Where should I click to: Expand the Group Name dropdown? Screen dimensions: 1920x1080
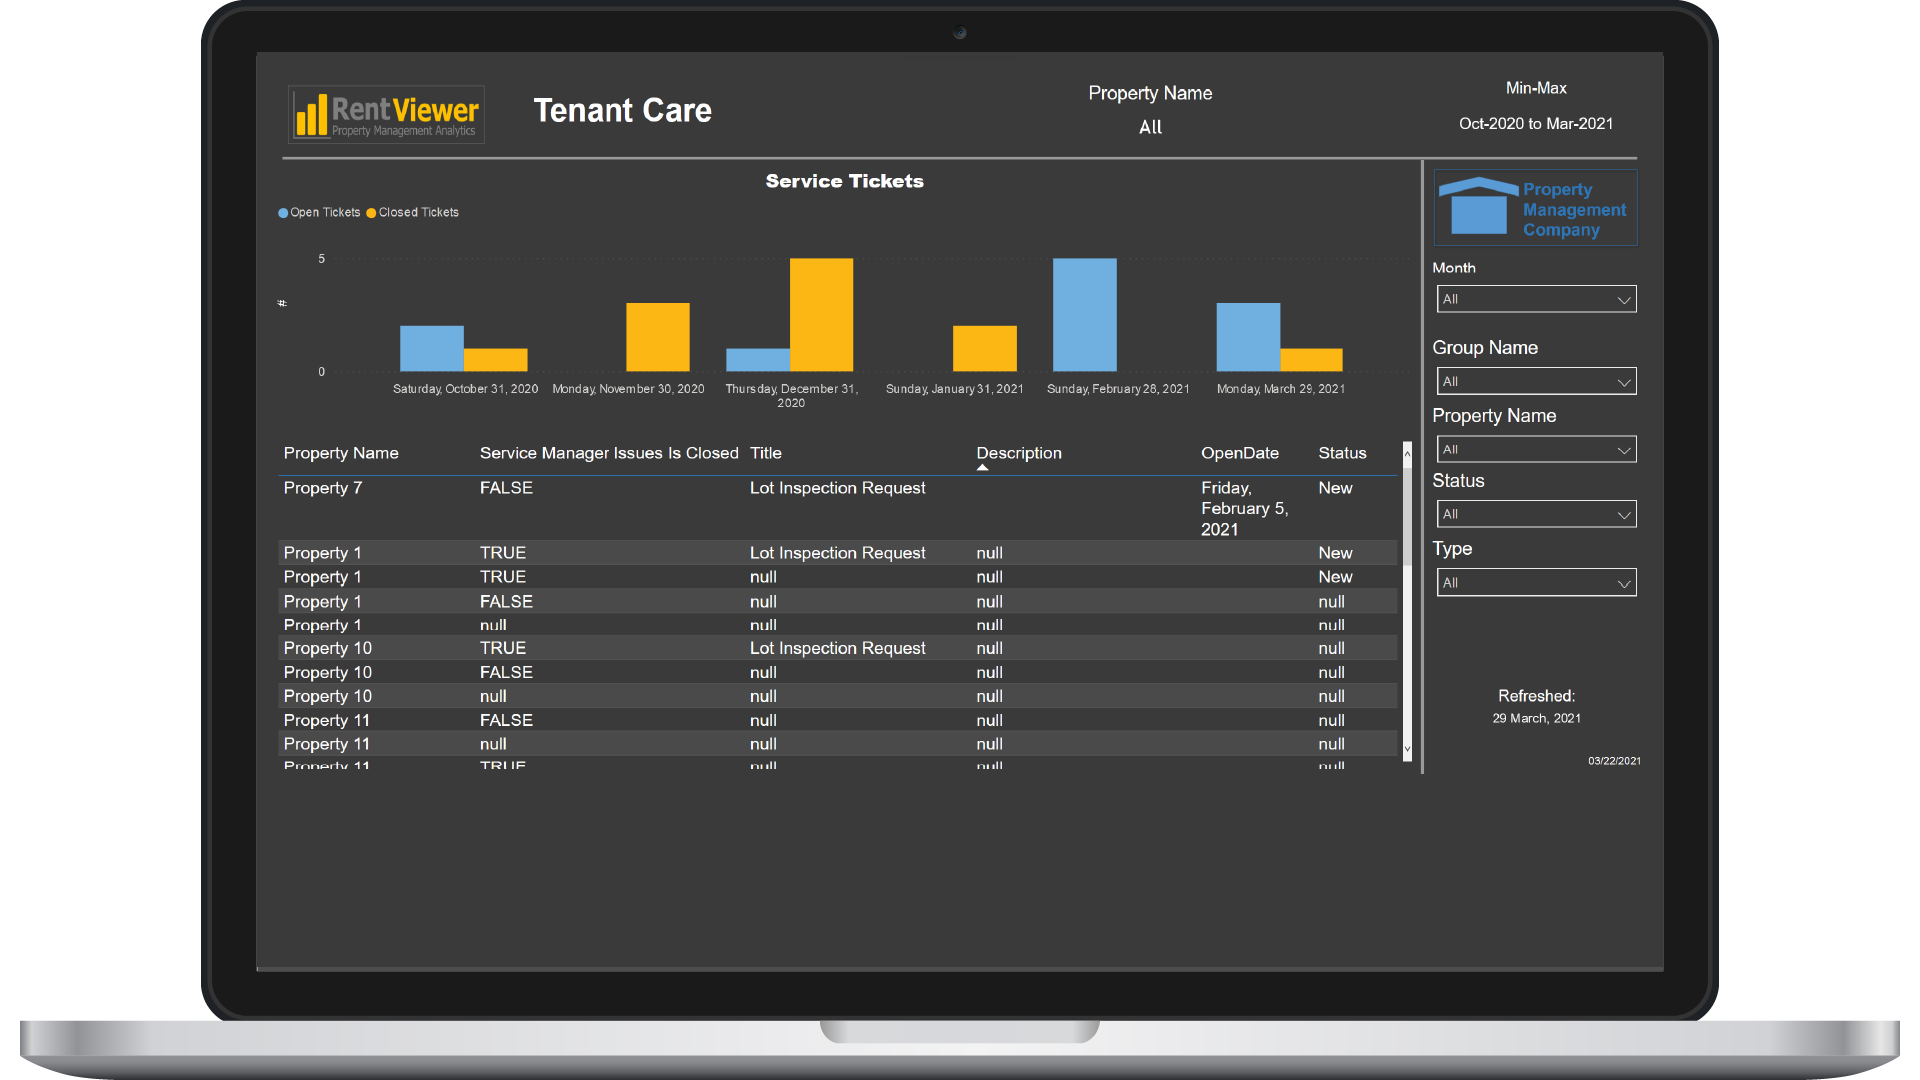(1535, 381)
